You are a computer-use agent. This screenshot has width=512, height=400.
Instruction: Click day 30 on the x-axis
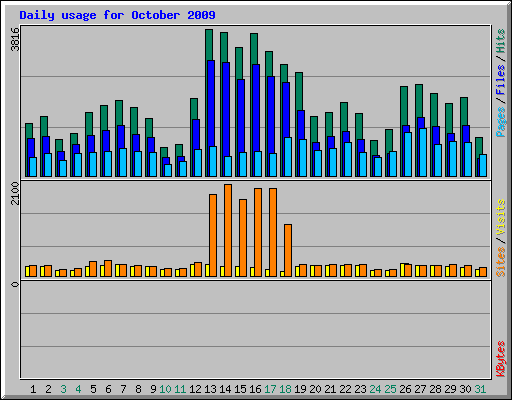click(x=465, y=389)
